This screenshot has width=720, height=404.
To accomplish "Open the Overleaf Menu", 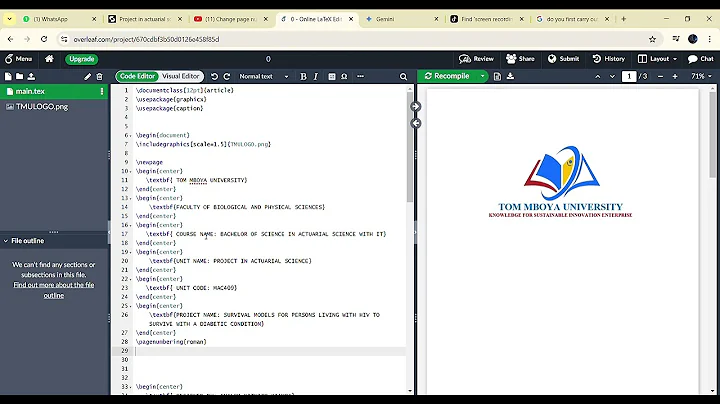I will [18, 59].
